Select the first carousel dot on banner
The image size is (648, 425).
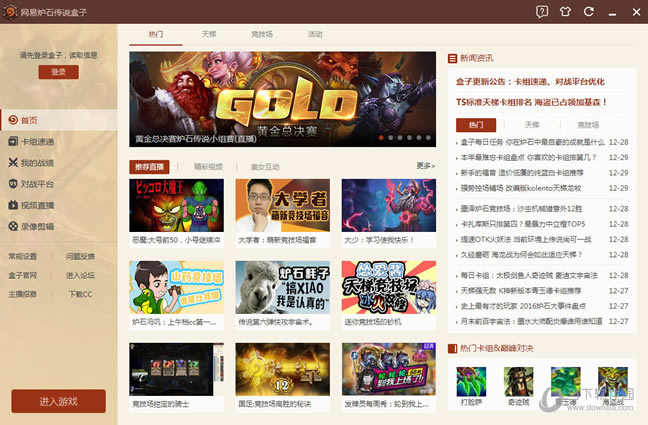382,138
